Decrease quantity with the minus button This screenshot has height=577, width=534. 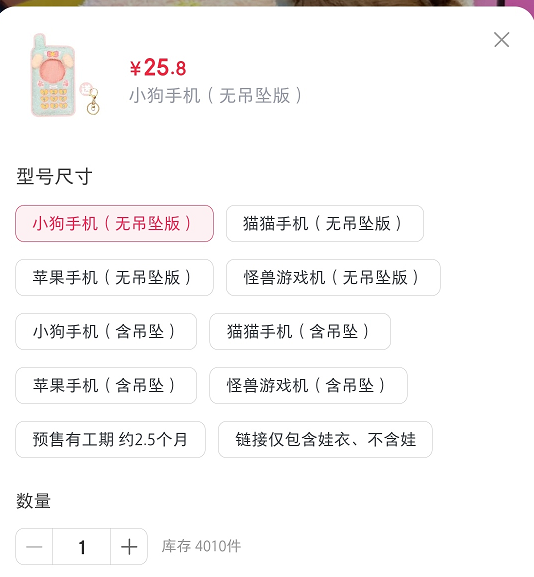(x=34, y=546)
